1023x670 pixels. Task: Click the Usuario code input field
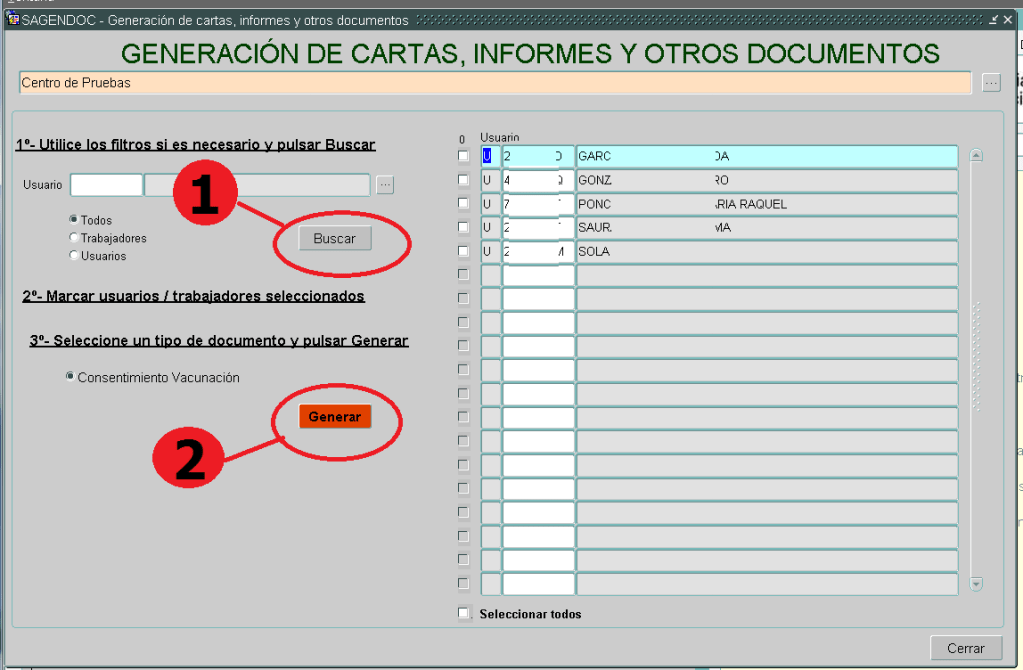[106, 185]
